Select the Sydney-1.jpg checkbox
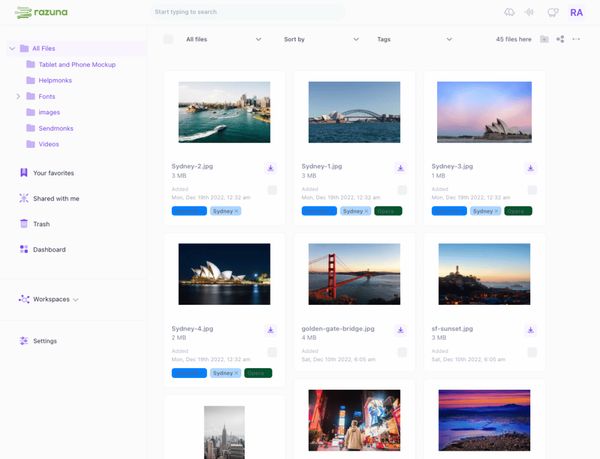600x459 pixels. (x=402, y=190)
